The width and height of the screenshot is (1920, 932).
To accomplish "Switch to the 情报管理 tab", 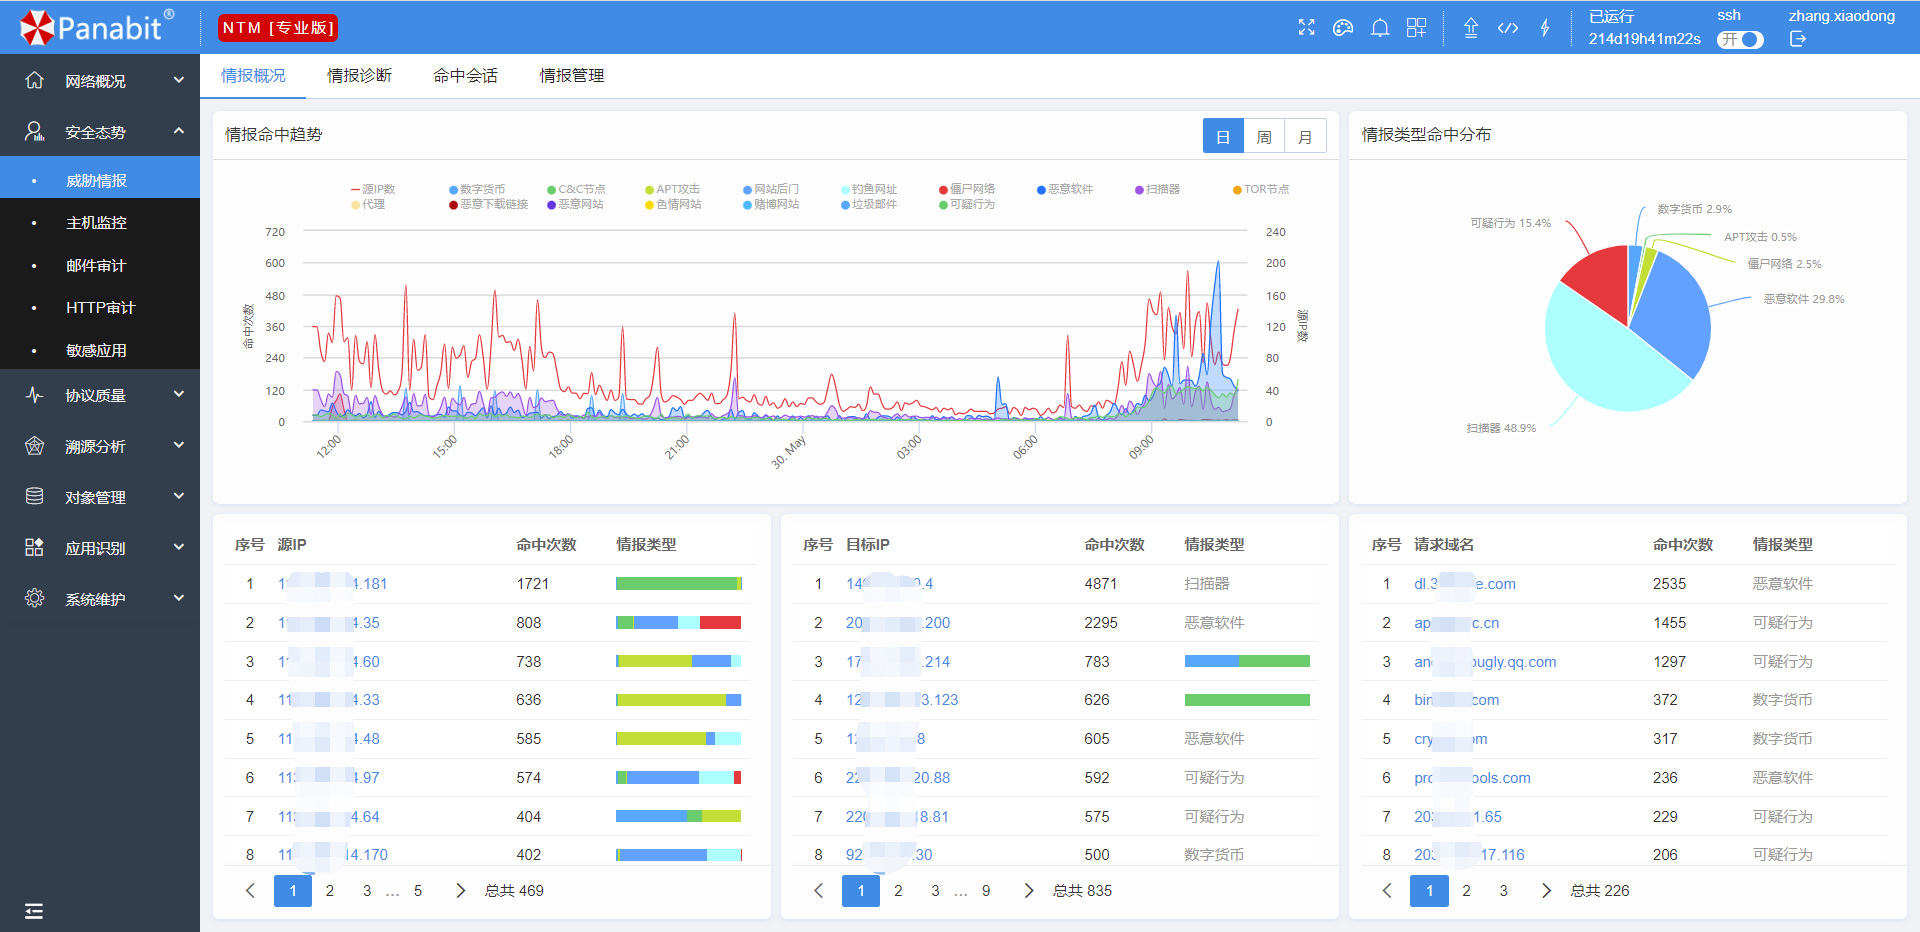I will click(571, 76).
